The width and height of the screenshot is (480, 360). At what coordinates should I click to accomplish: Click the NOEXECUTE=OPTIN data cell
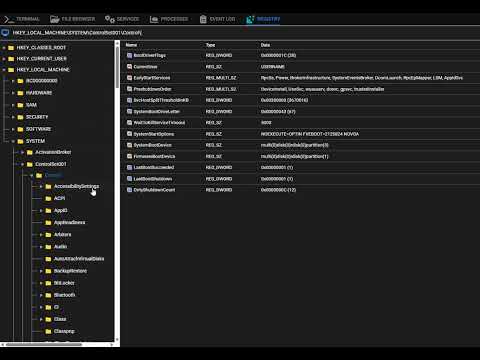pyautogui.click(x=310, y=134)
